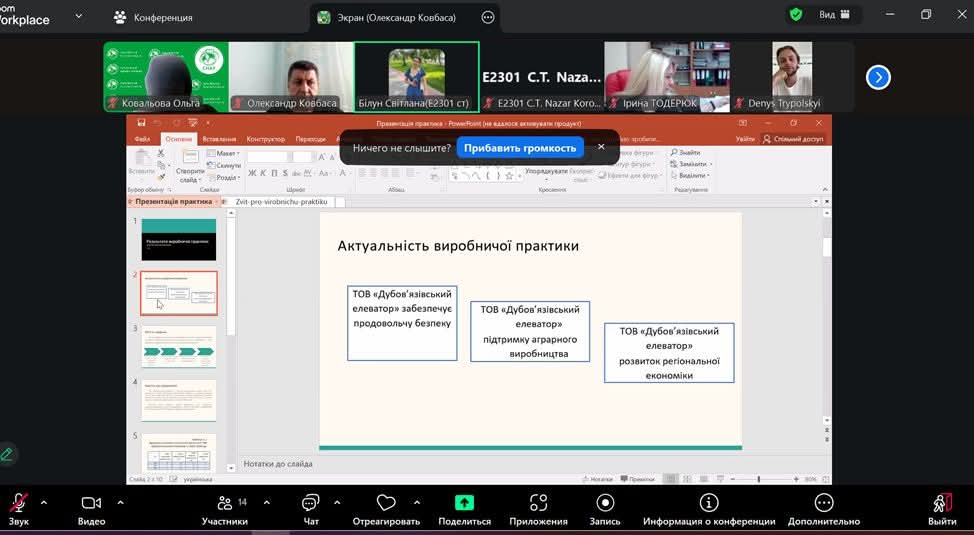
Task: Expand video options arrow next to camera
Action: (120, 502)
